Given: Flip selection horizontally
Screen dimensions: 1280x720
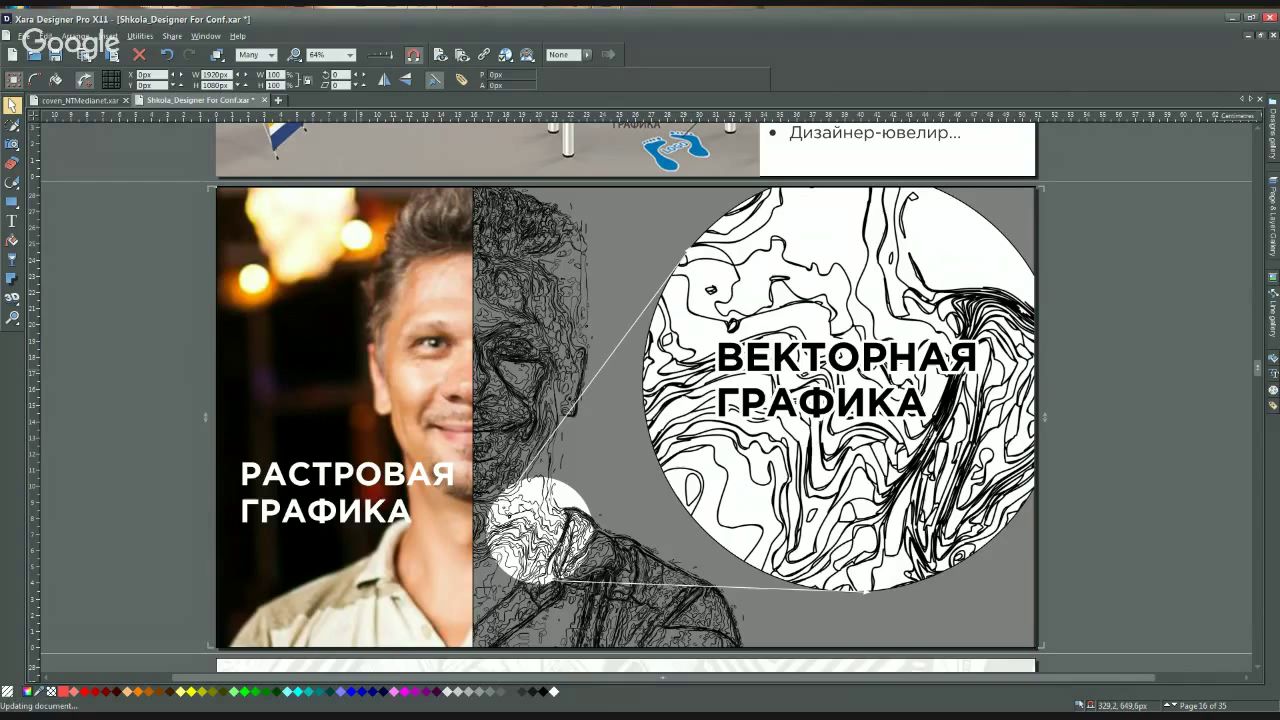Looking at the screenshot, I should [384, 80].
